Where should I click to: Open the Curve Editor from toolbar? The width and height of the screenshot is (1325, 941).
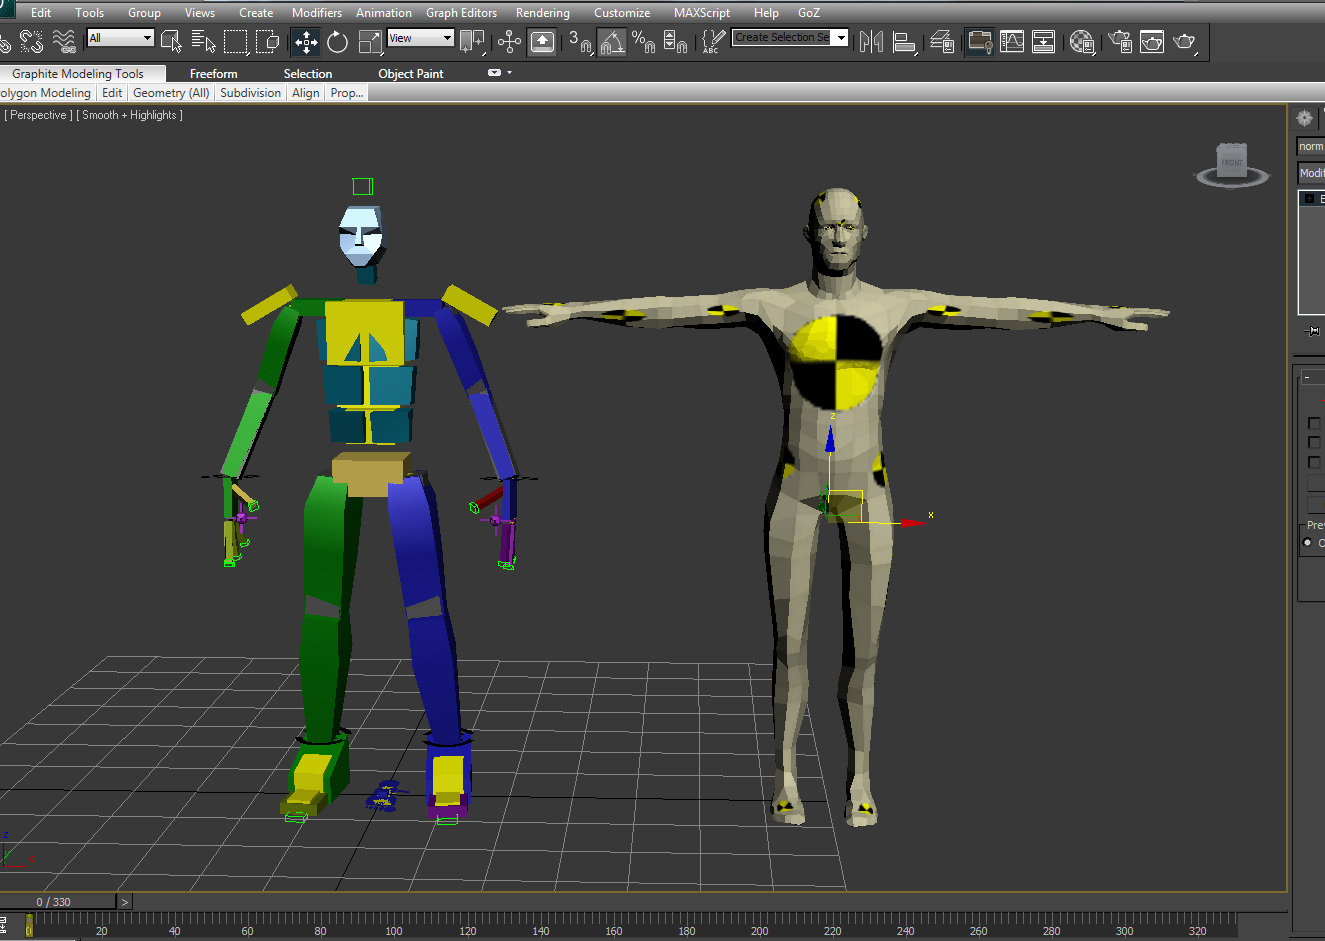coord(1012,42)
